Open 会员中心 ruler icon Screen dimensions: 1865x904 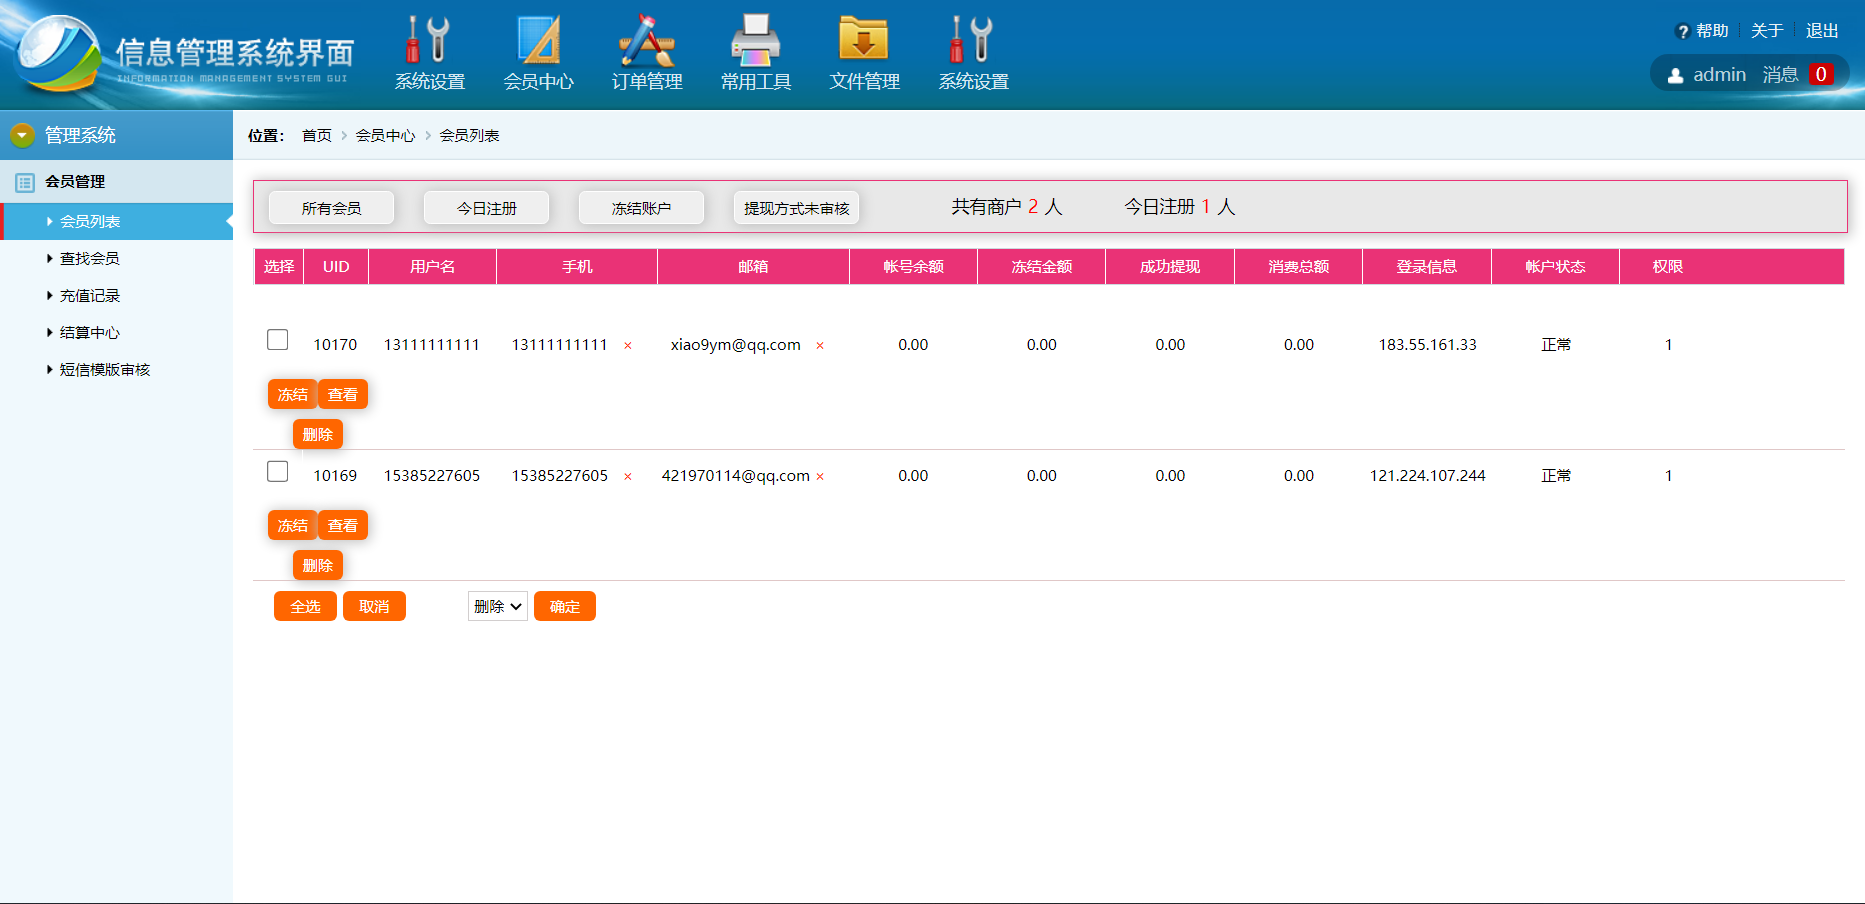click(x=538, y=40)
